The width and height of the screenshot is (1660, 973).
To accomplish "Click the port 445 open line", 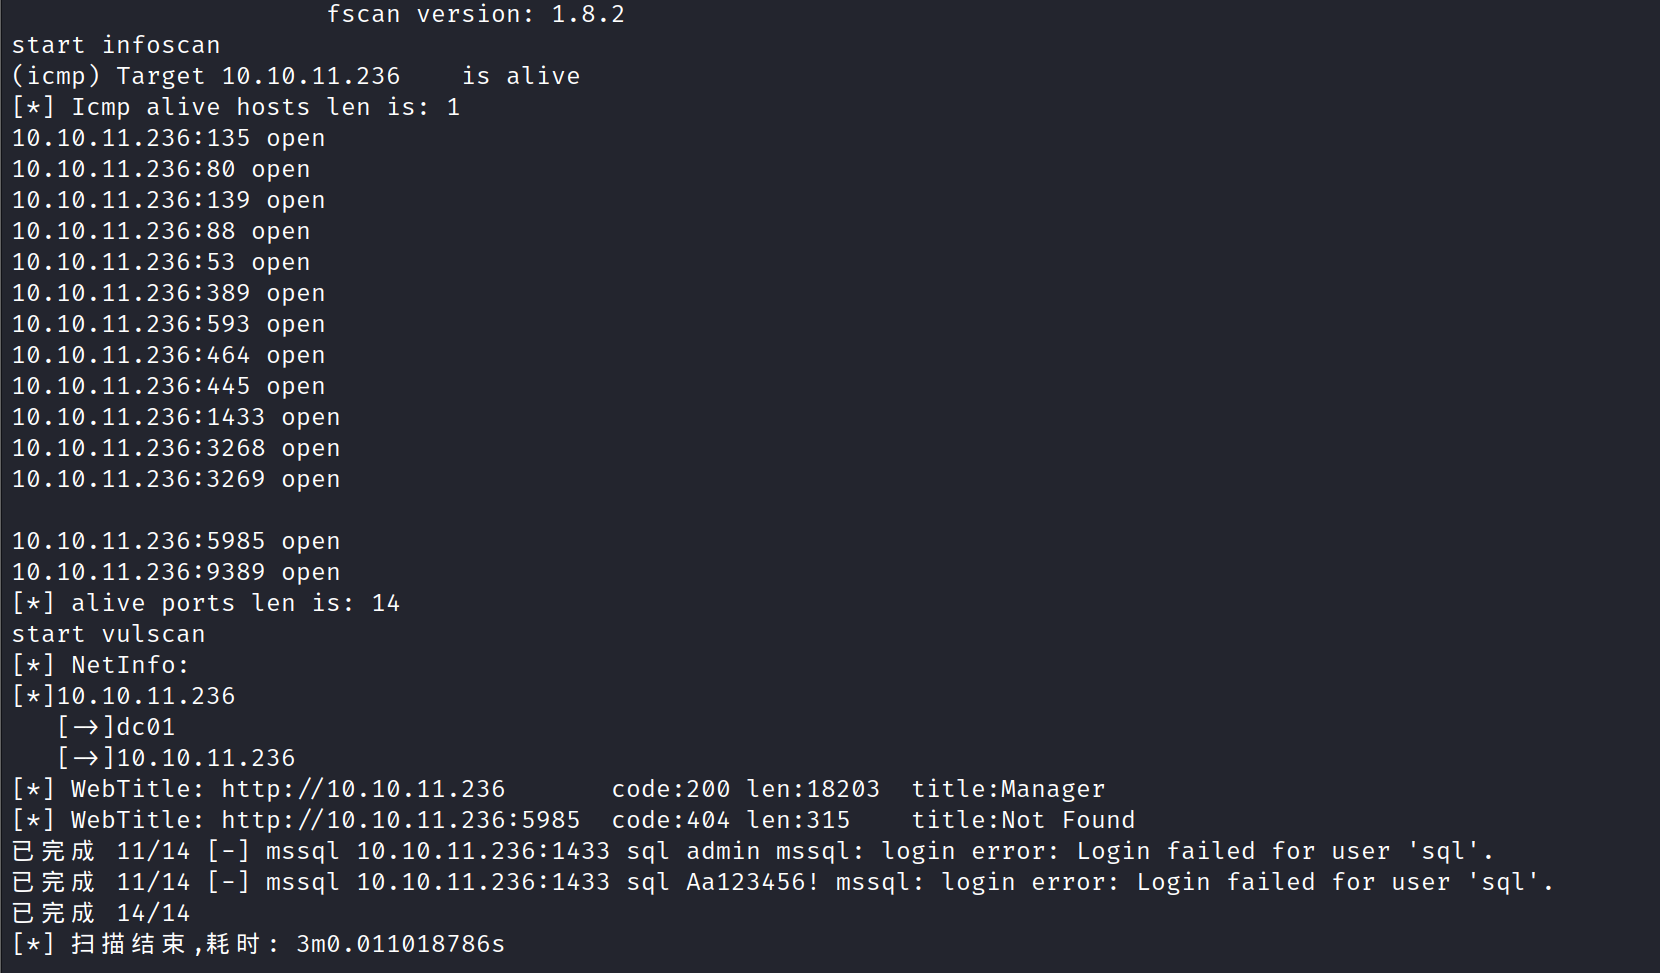I will 168,386.
